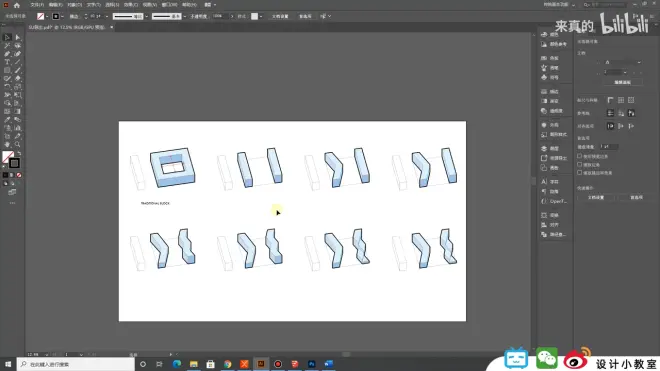Toggle first Preferences checkbox in Properties
This screenshot has width=660, height=371.
[580, 156]
